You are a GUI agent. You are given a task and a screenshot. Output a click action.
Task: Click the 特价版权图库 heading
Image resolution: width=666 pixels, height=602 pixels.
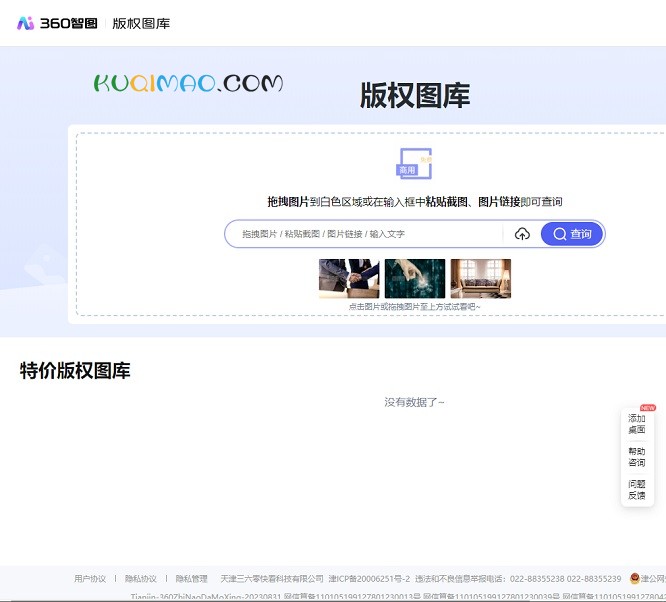pyautogui.click(x=75, y=370)
